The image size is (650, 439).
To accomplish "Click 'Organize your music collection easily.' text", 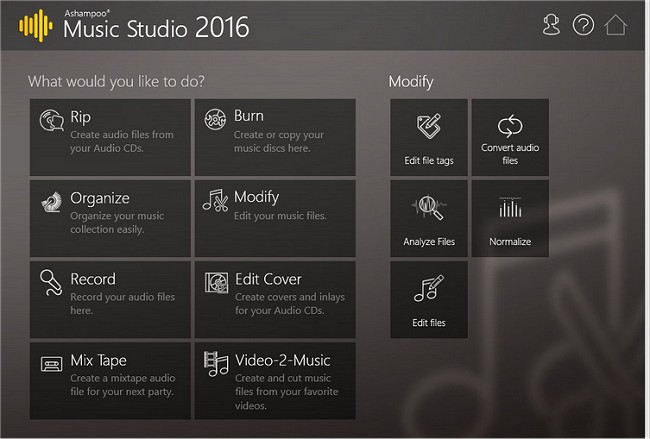I will point(117,223).
